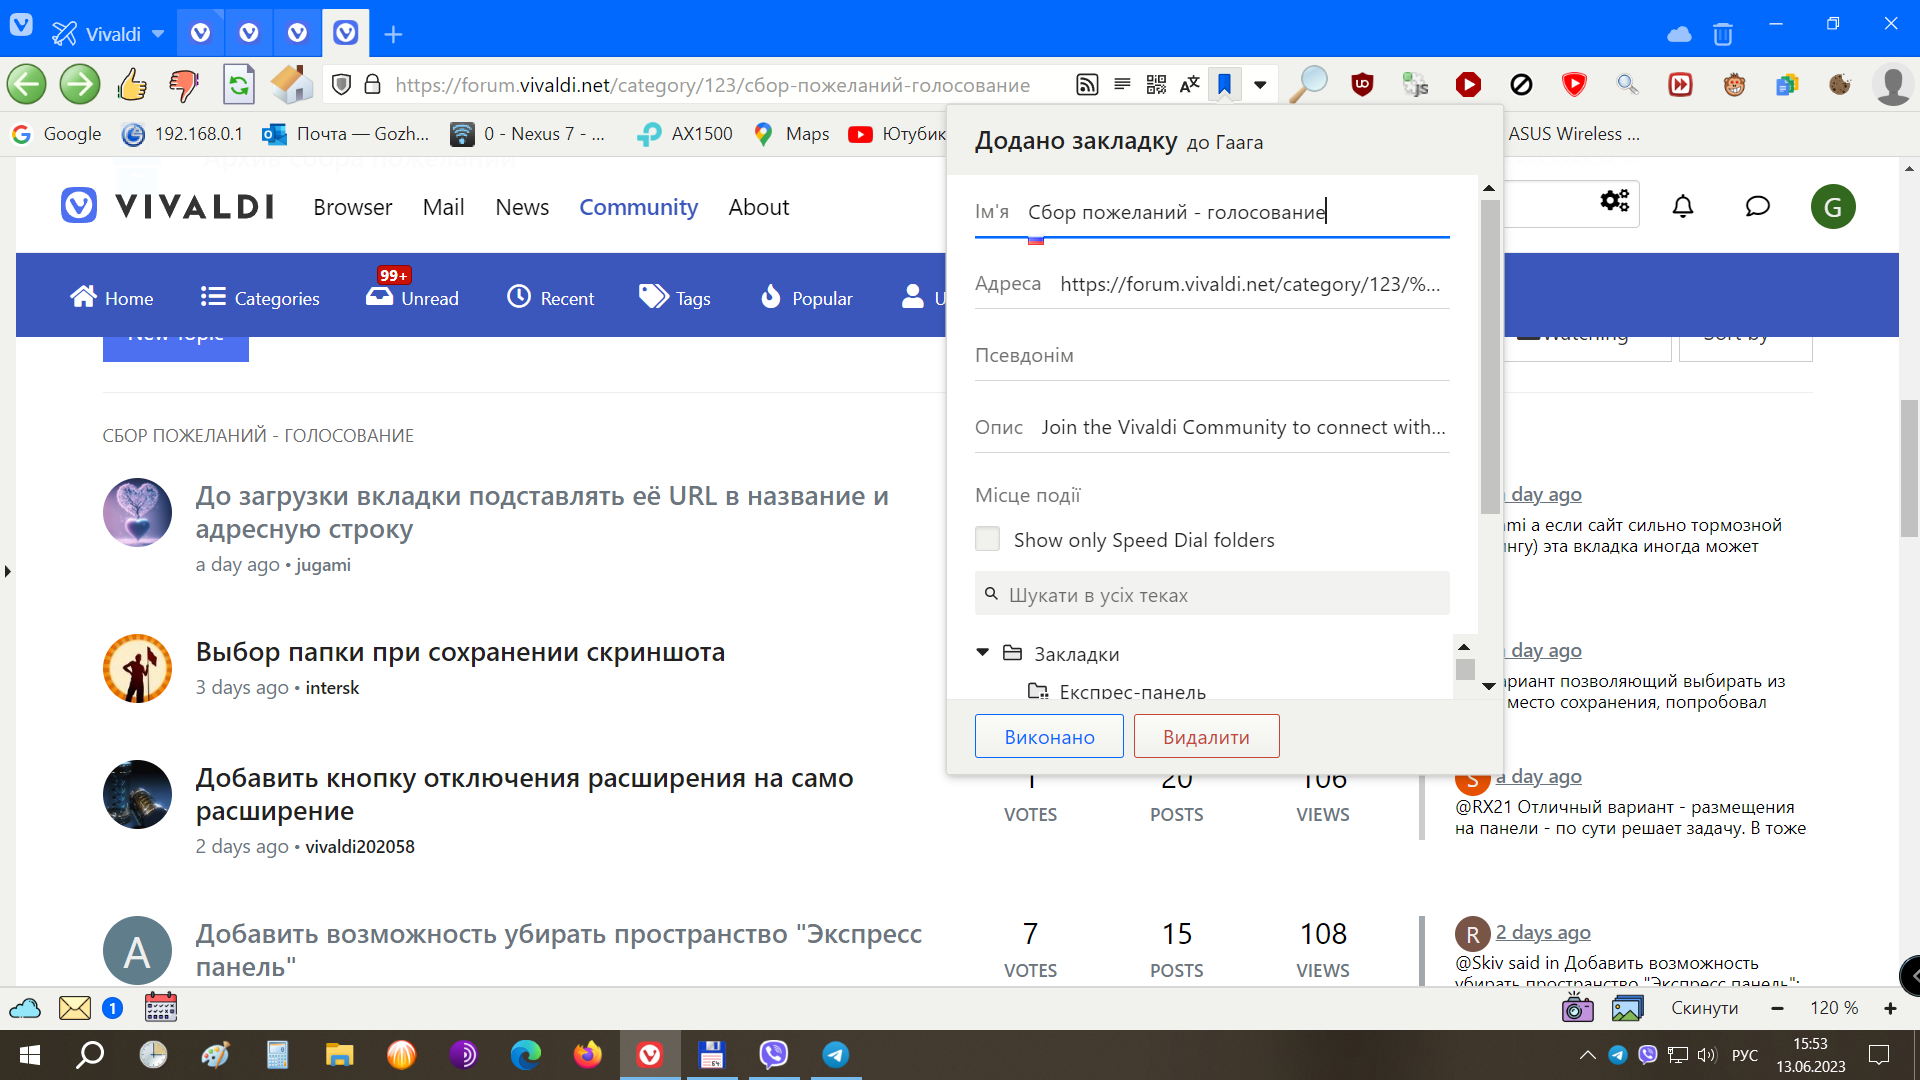Show the QR code icon
This screenshot has width=1920, height=1080.
point(1156,85)
